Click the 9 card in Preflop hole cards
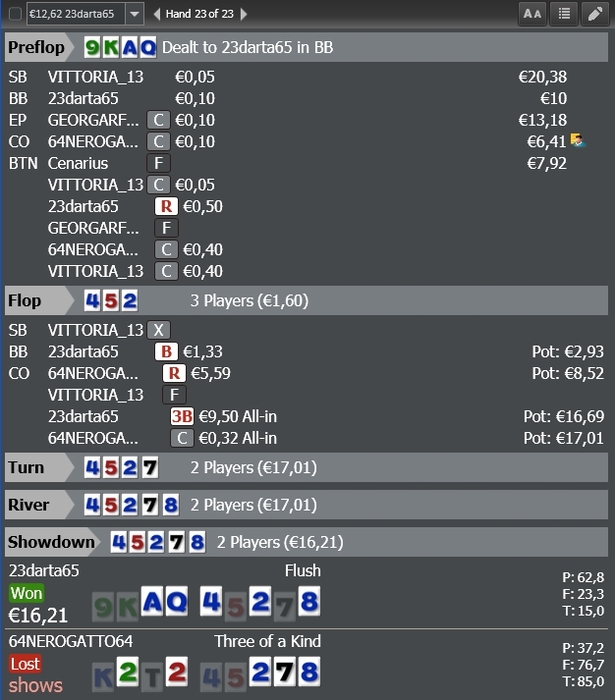615x700 pixels. click(x=92, y=47)
